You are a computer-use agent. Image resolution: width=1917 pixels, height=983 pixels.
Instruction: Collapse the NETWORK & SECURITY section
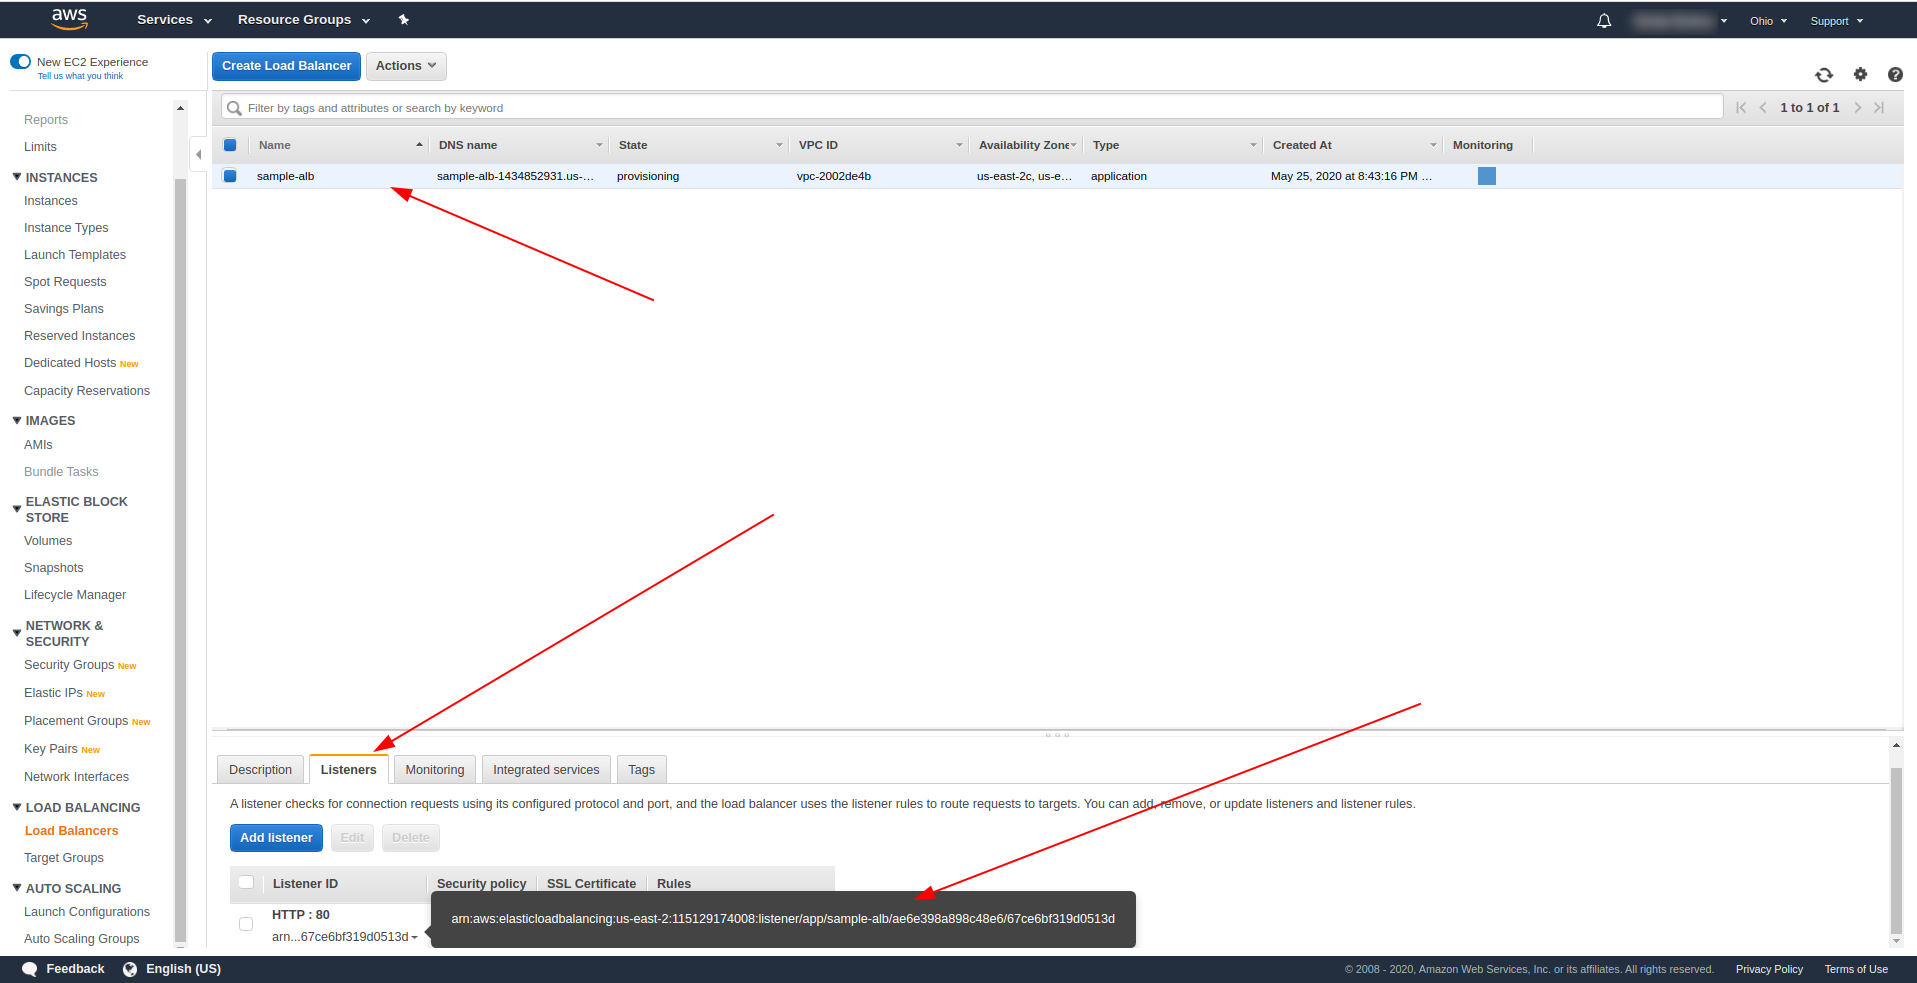point(17,633)
